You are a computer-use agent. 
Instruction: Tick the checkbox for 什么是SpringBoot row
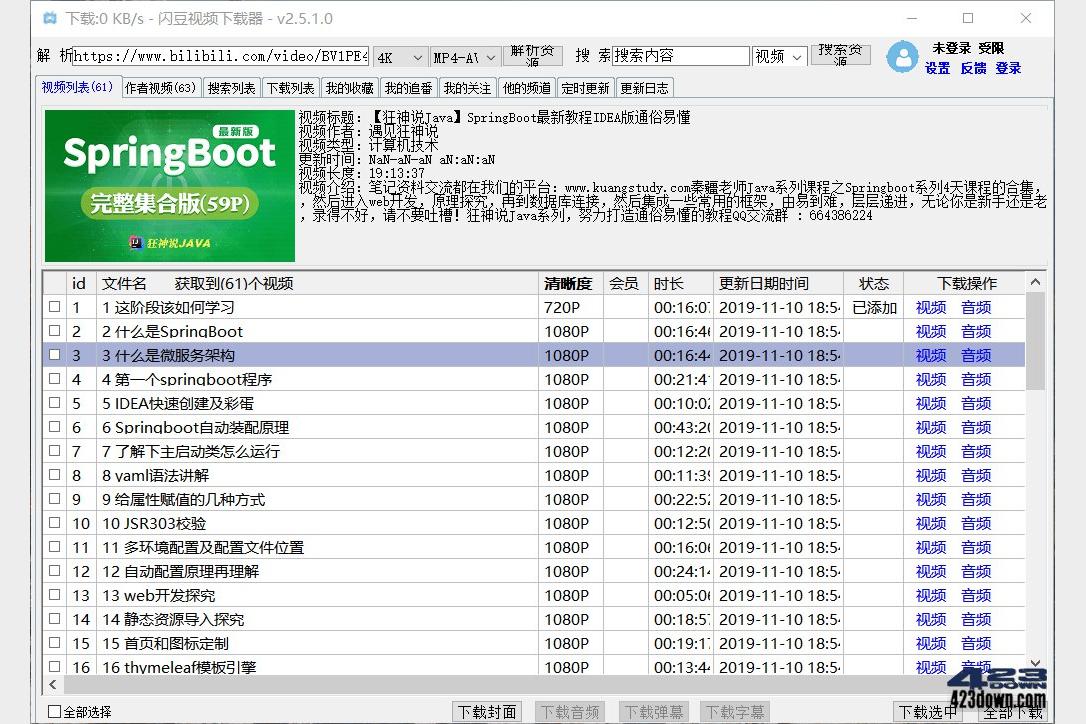(x=55, y=330)
